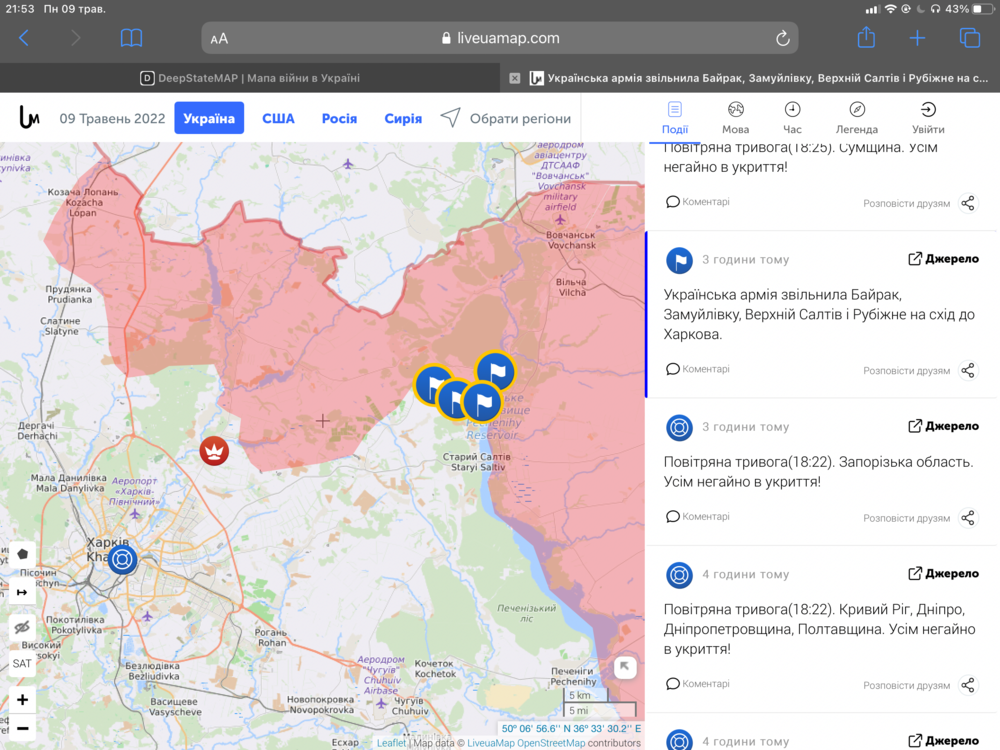Switch map to SAT satellite view
The width and height of the screenshot is (1000, 750).
pyautogui.click(x=22, y=663)
